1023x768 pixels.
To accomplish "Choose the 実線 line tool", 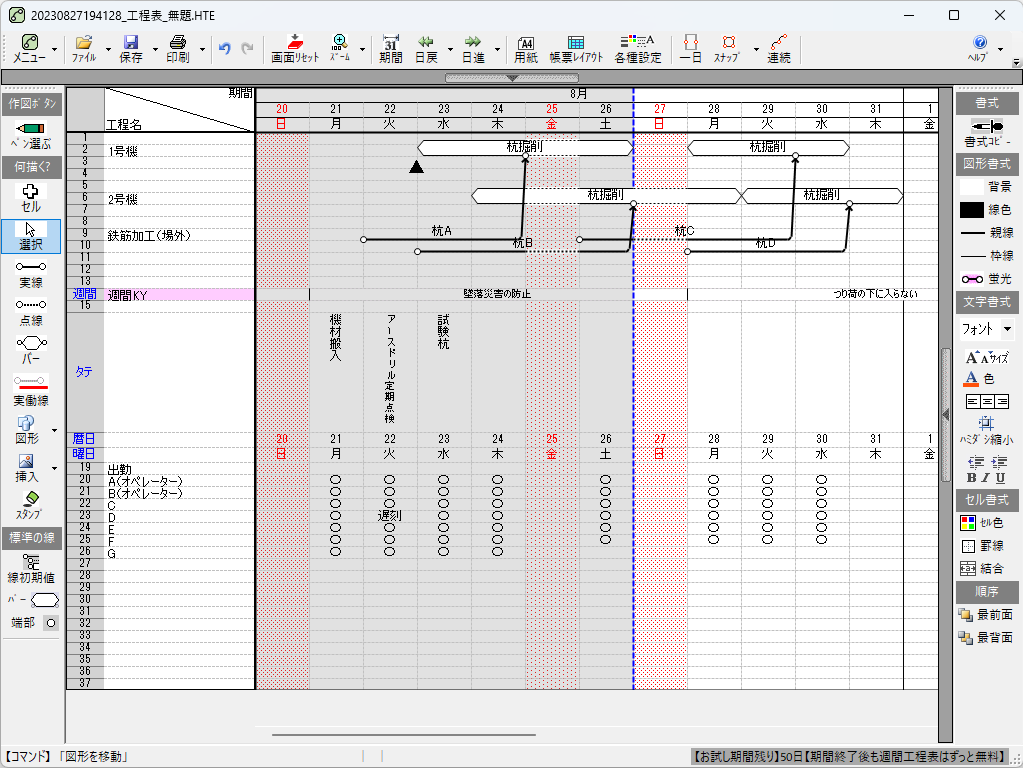I will pos(31,274).
